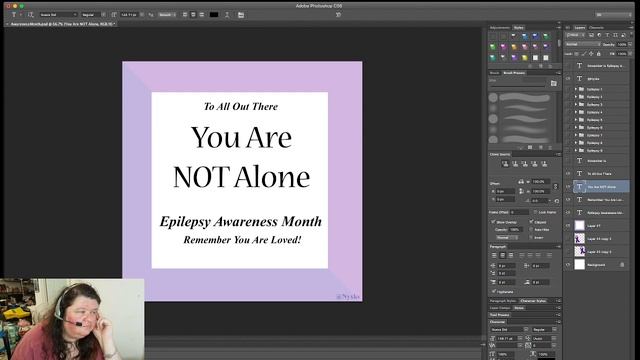The width and height of the screenshot is (640, 360).
Task: Open Character panel font family dropdown
Action: click(509, 329)
